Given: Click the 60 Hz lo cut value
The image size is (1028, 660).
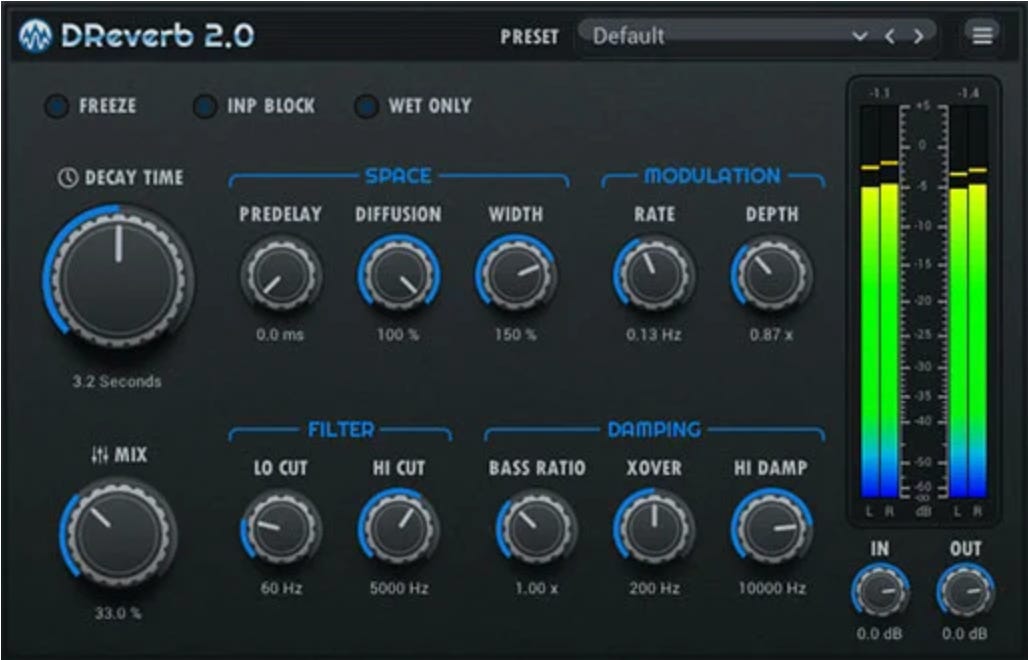Looking at the screenshot, I should click(281, 588).
